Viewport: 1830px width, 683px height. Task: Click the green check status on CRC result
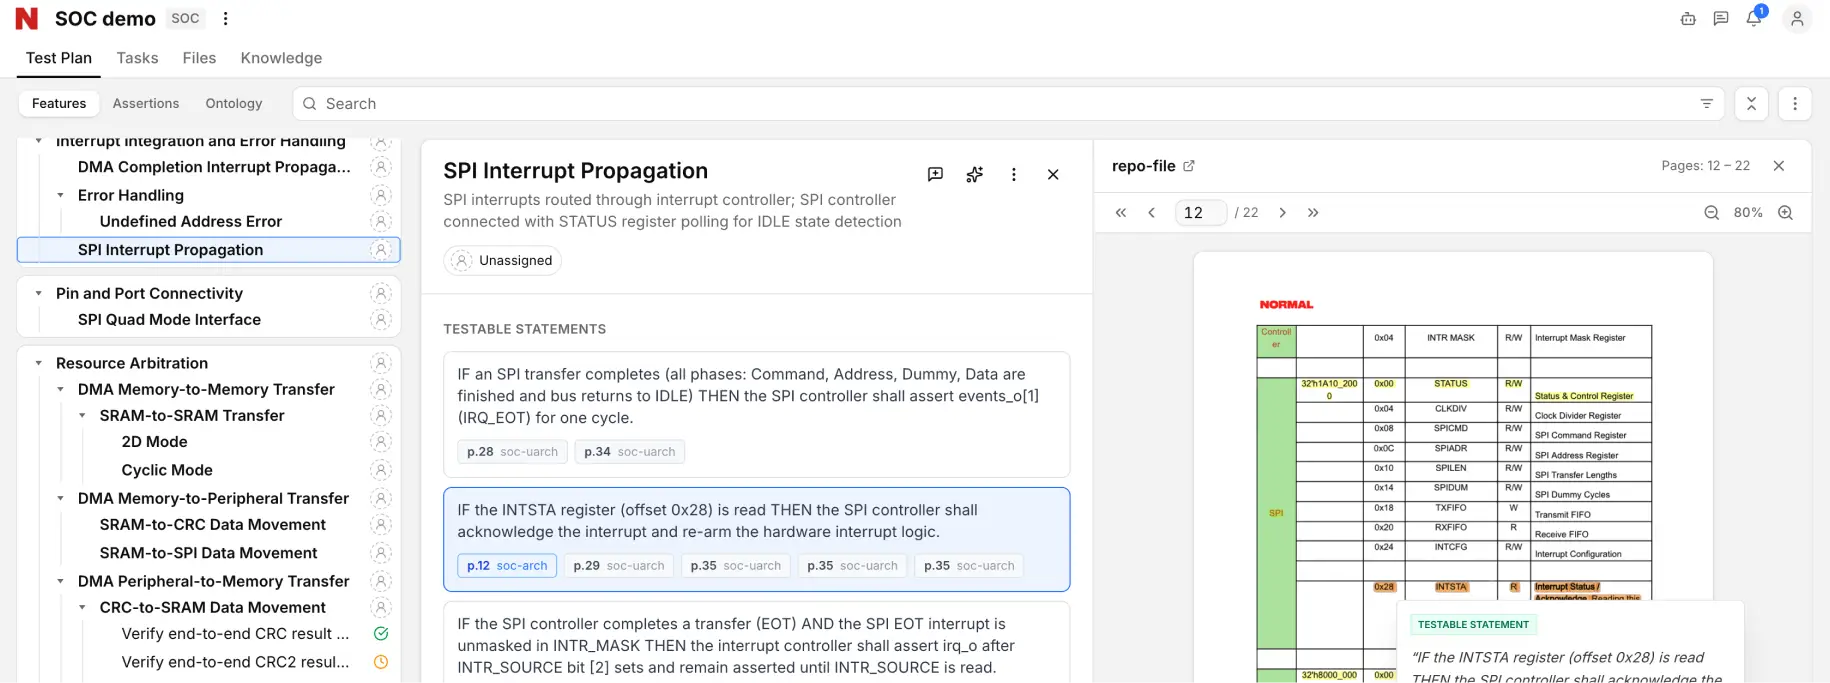[381, 633]
